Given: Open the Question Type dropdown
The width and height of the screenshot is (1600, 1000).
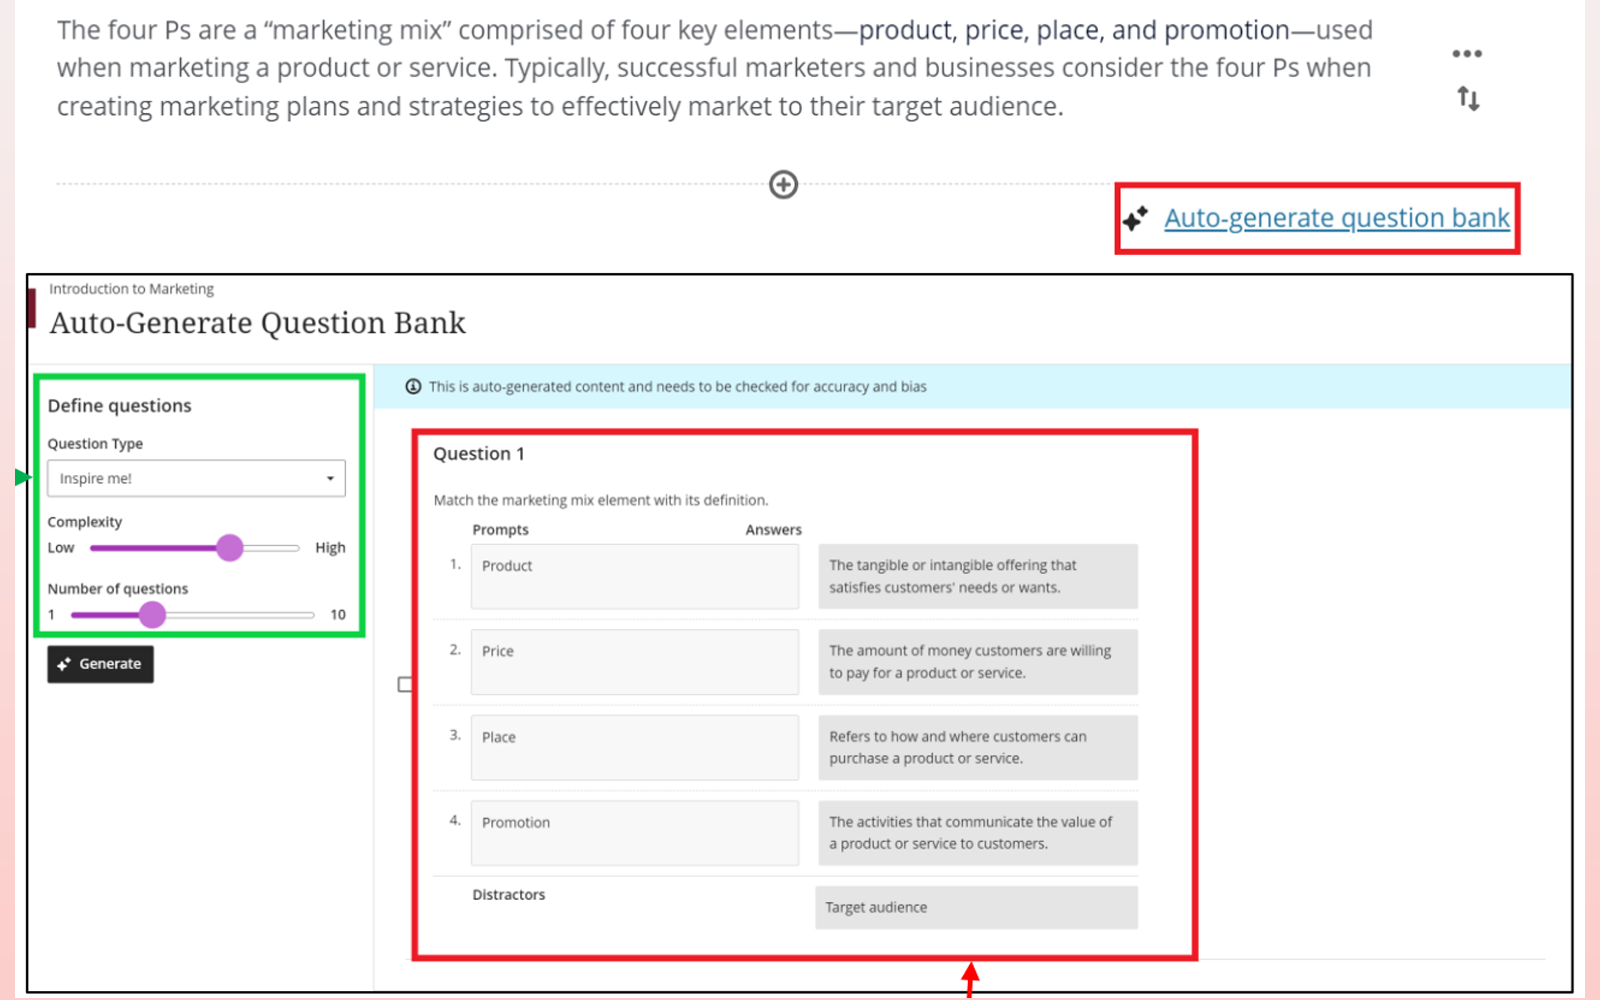Looking at the screenshot, I should [x=196, y=479].
